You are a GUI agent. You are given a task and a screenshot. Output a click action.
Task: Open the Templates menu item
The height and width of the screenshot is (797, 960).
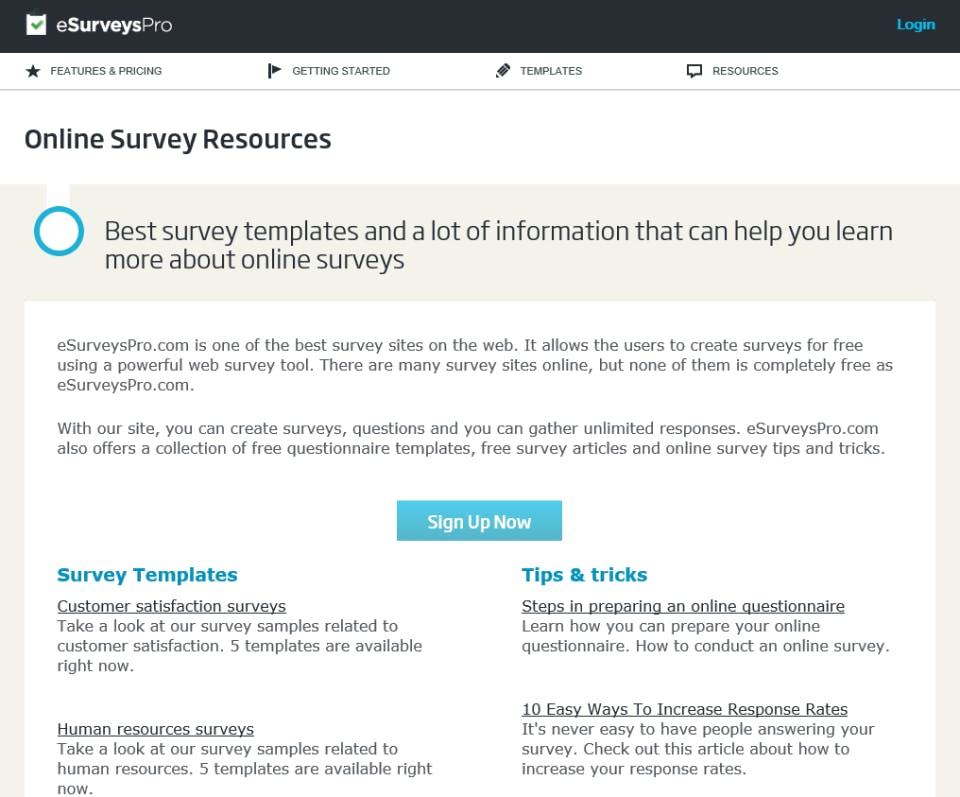pos(551,71)
